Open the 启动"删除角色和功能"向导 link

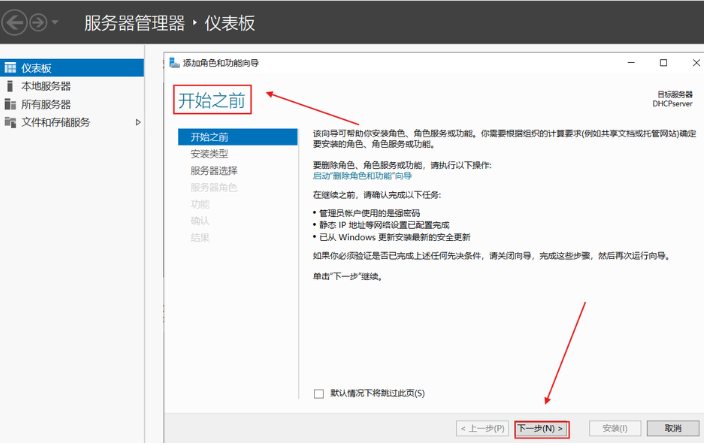click(x=362, y=175)
